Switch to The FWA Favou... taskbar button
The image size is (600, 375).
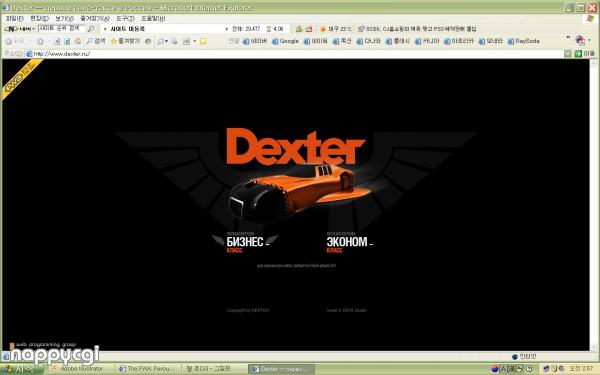pyautogui.click(x=147, y=369)
